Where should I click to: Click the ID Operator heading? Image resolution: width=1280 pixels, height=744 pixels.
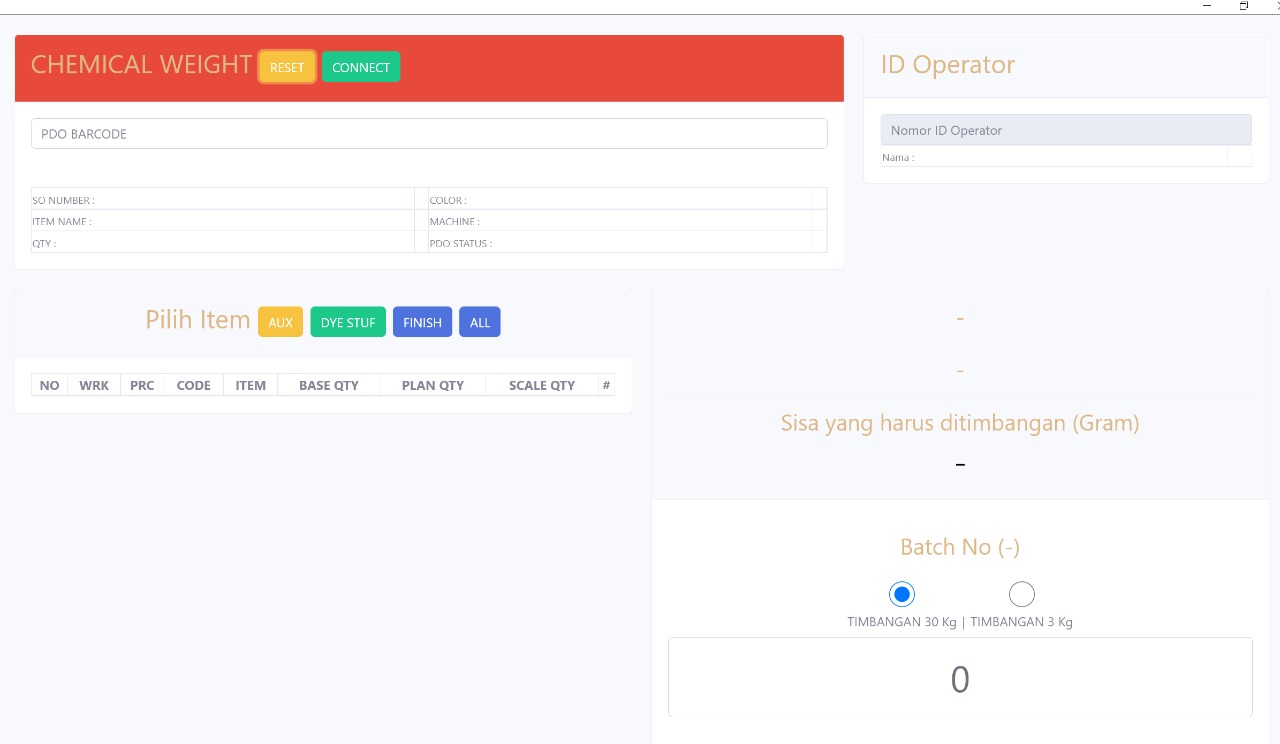point(948,65)
